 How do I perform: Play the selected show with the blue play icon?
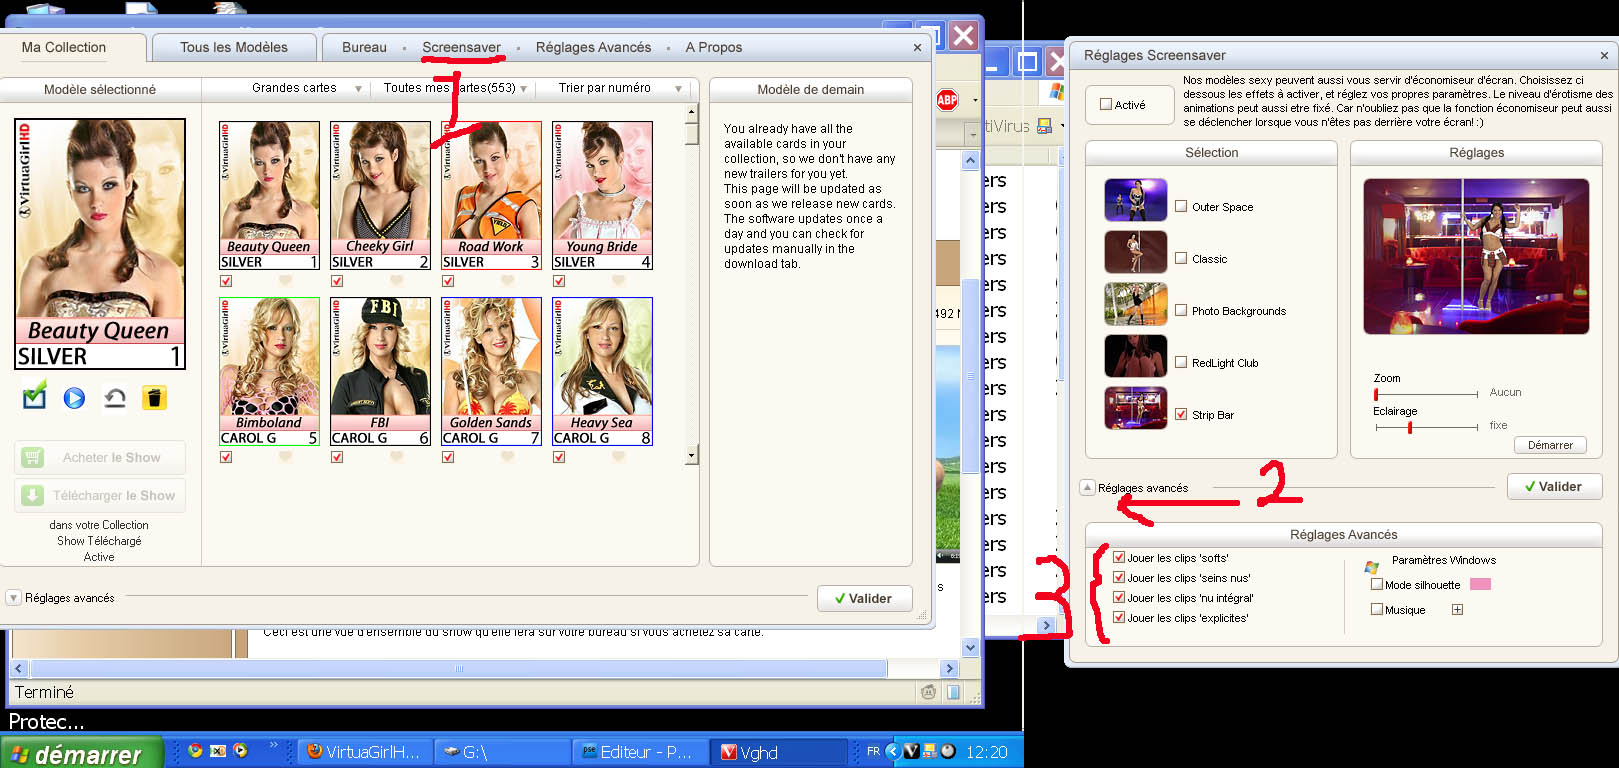click(x=74, y=398)
